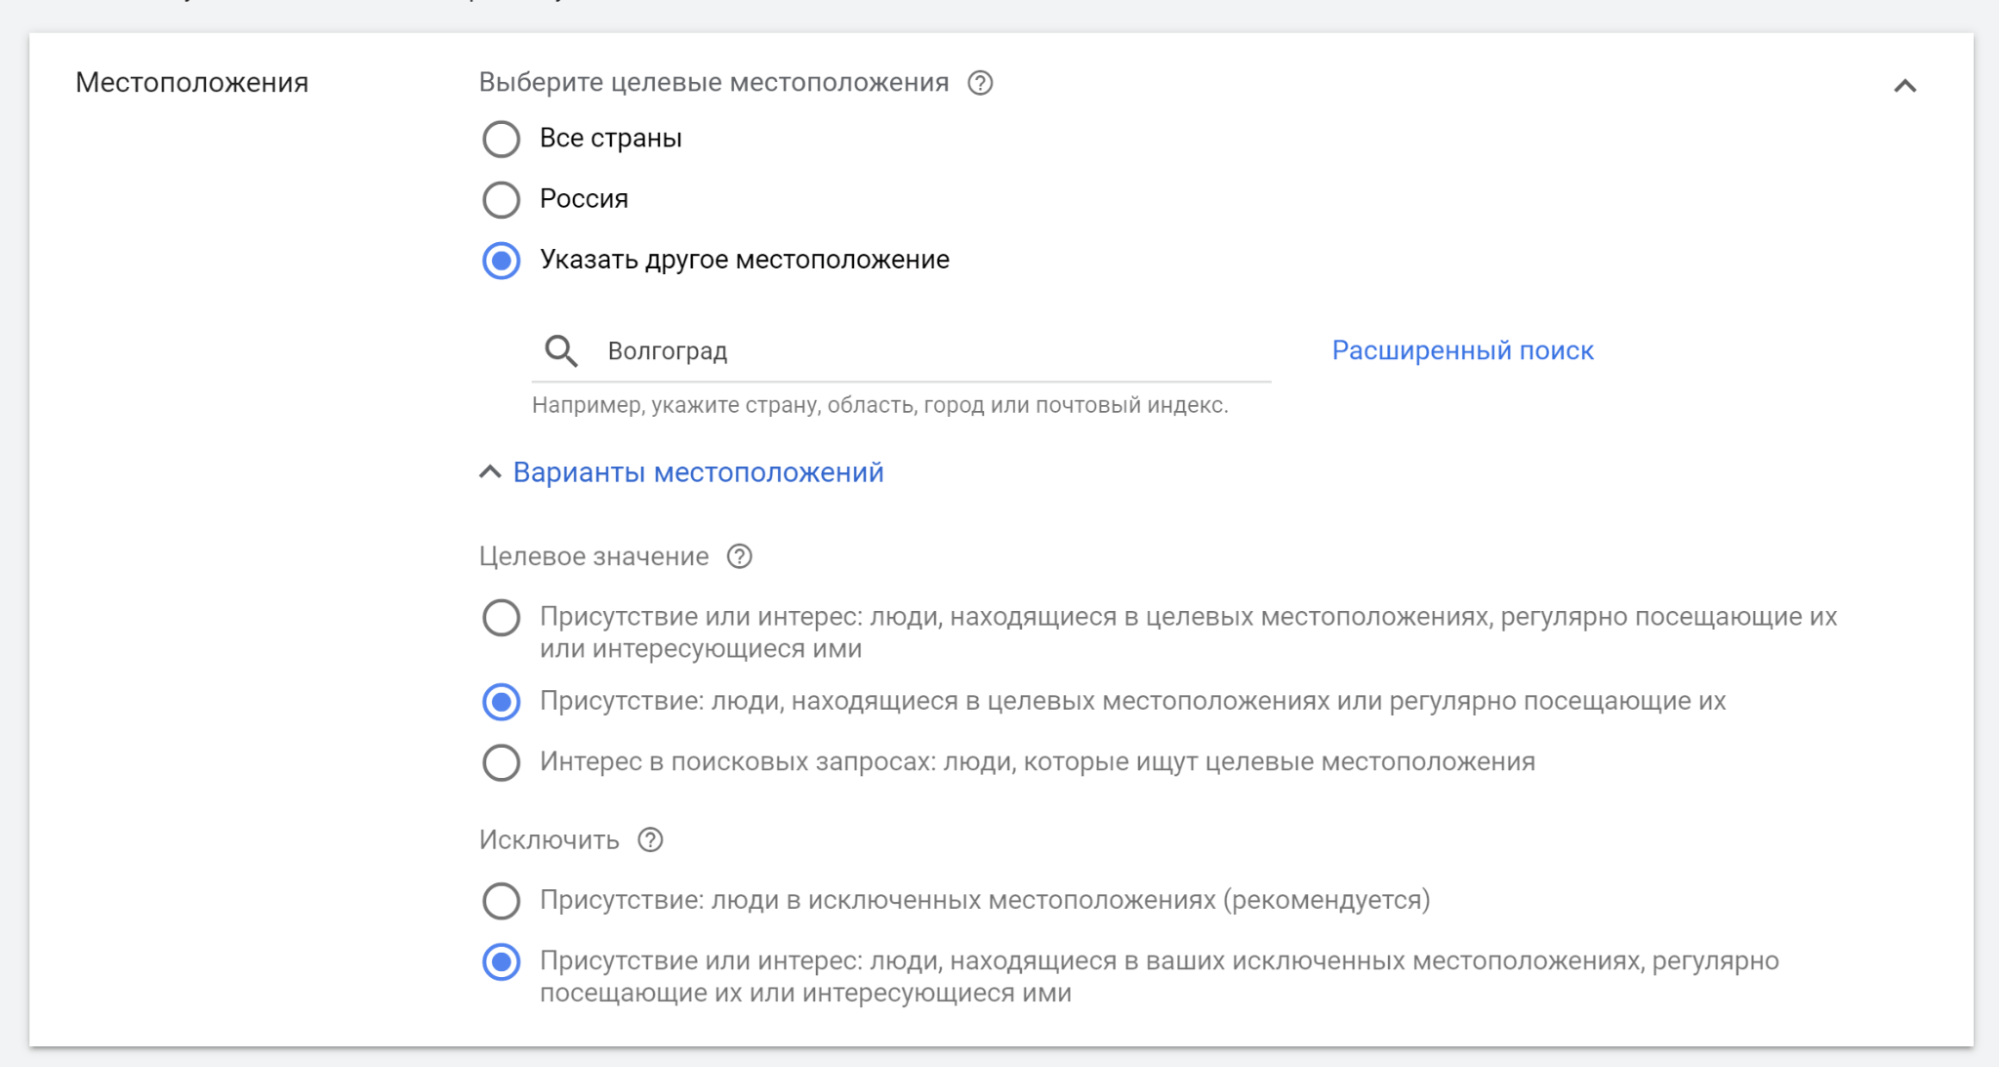Select Указать другое местоположение radio option

(x=501, y=261)
